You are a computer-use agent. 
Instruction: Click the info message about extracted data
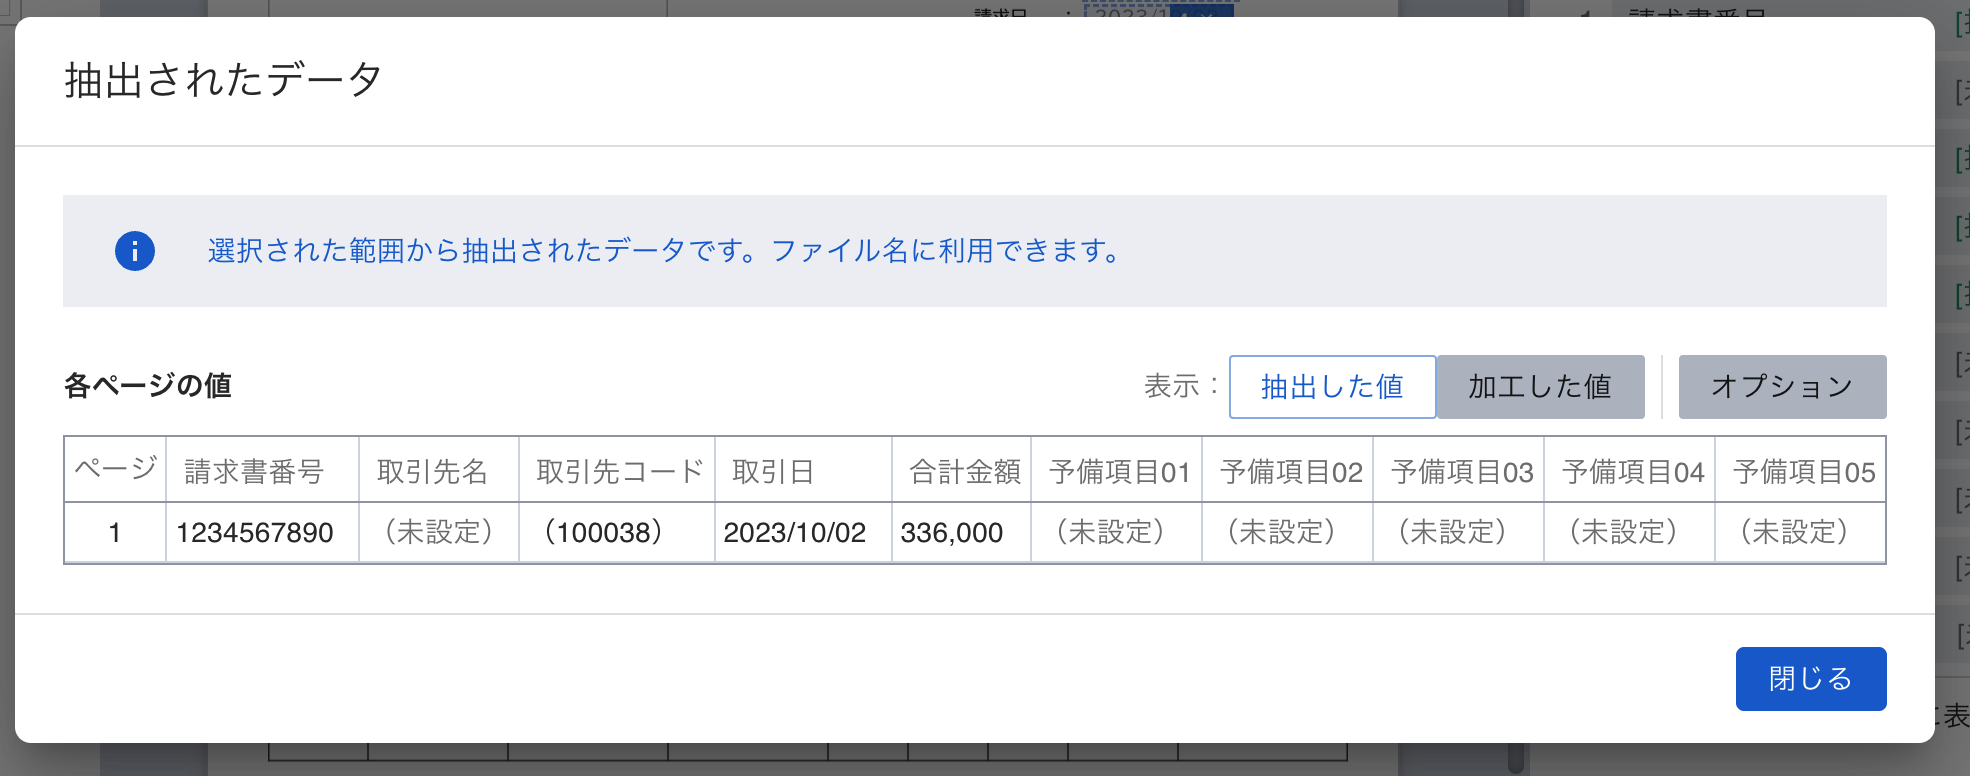pos(664,251)
